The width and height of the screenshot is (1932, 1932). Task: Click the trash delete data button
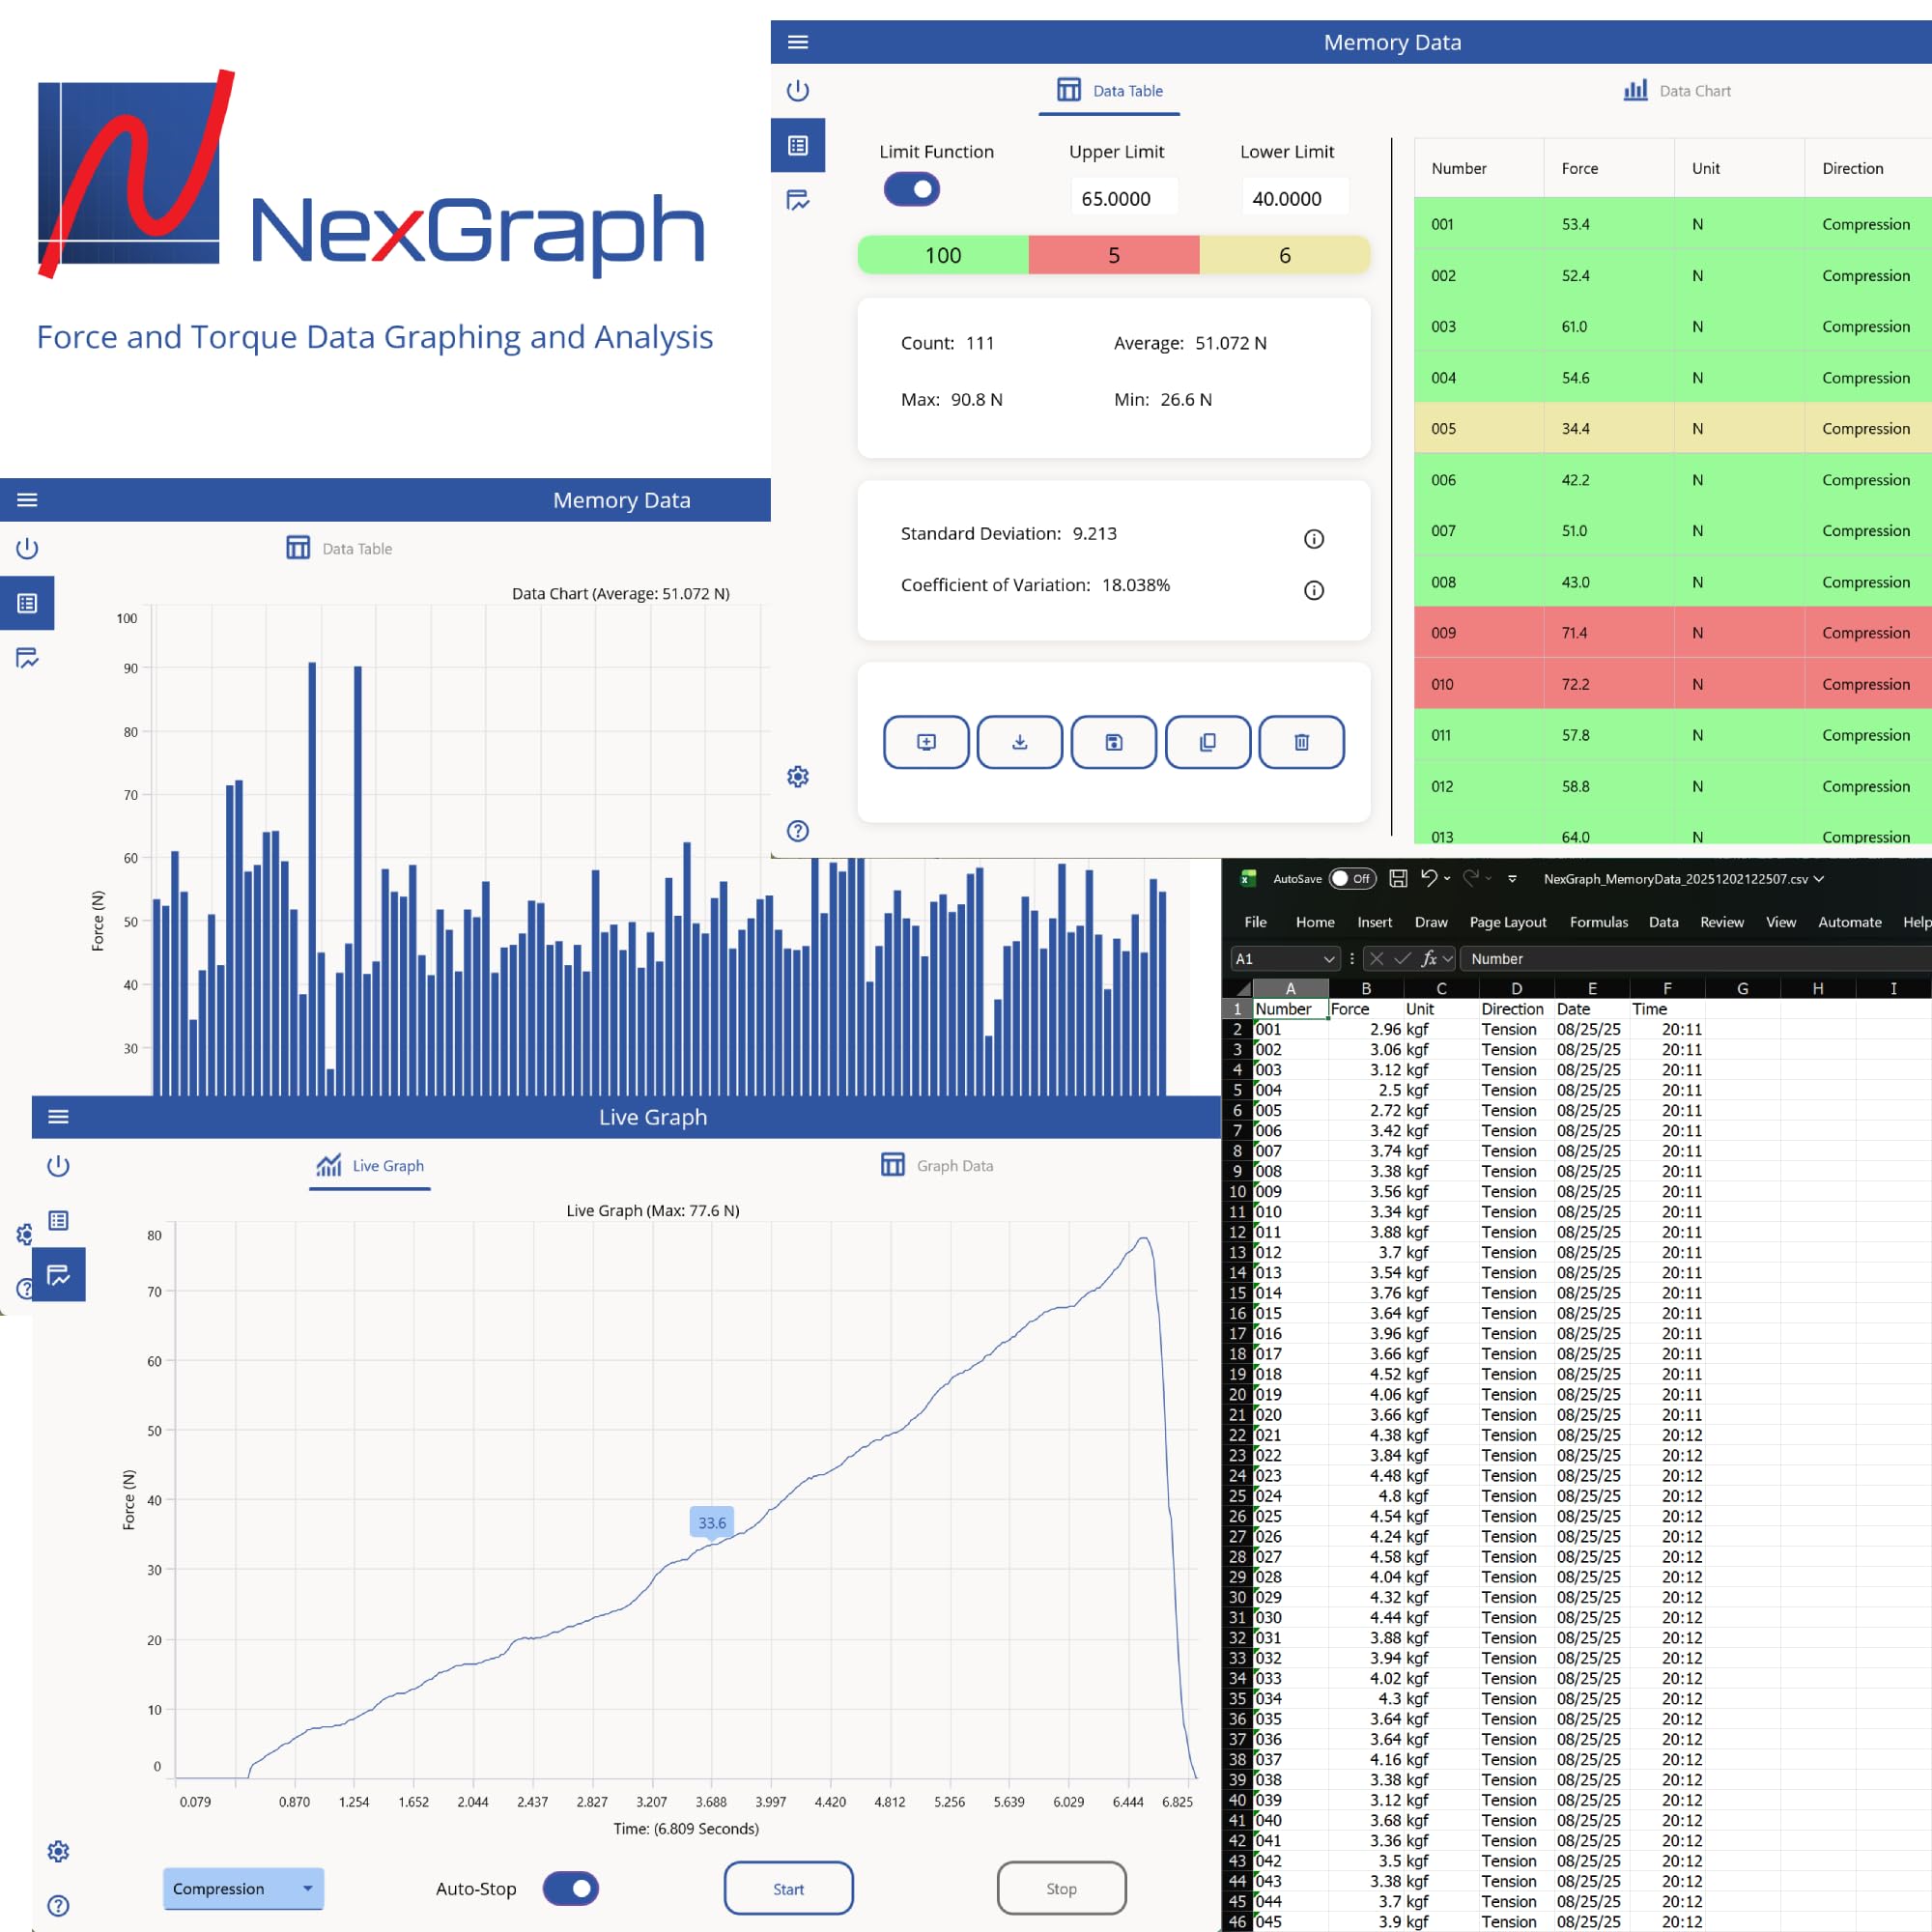pyautogui.click(x=1301, y=742)
